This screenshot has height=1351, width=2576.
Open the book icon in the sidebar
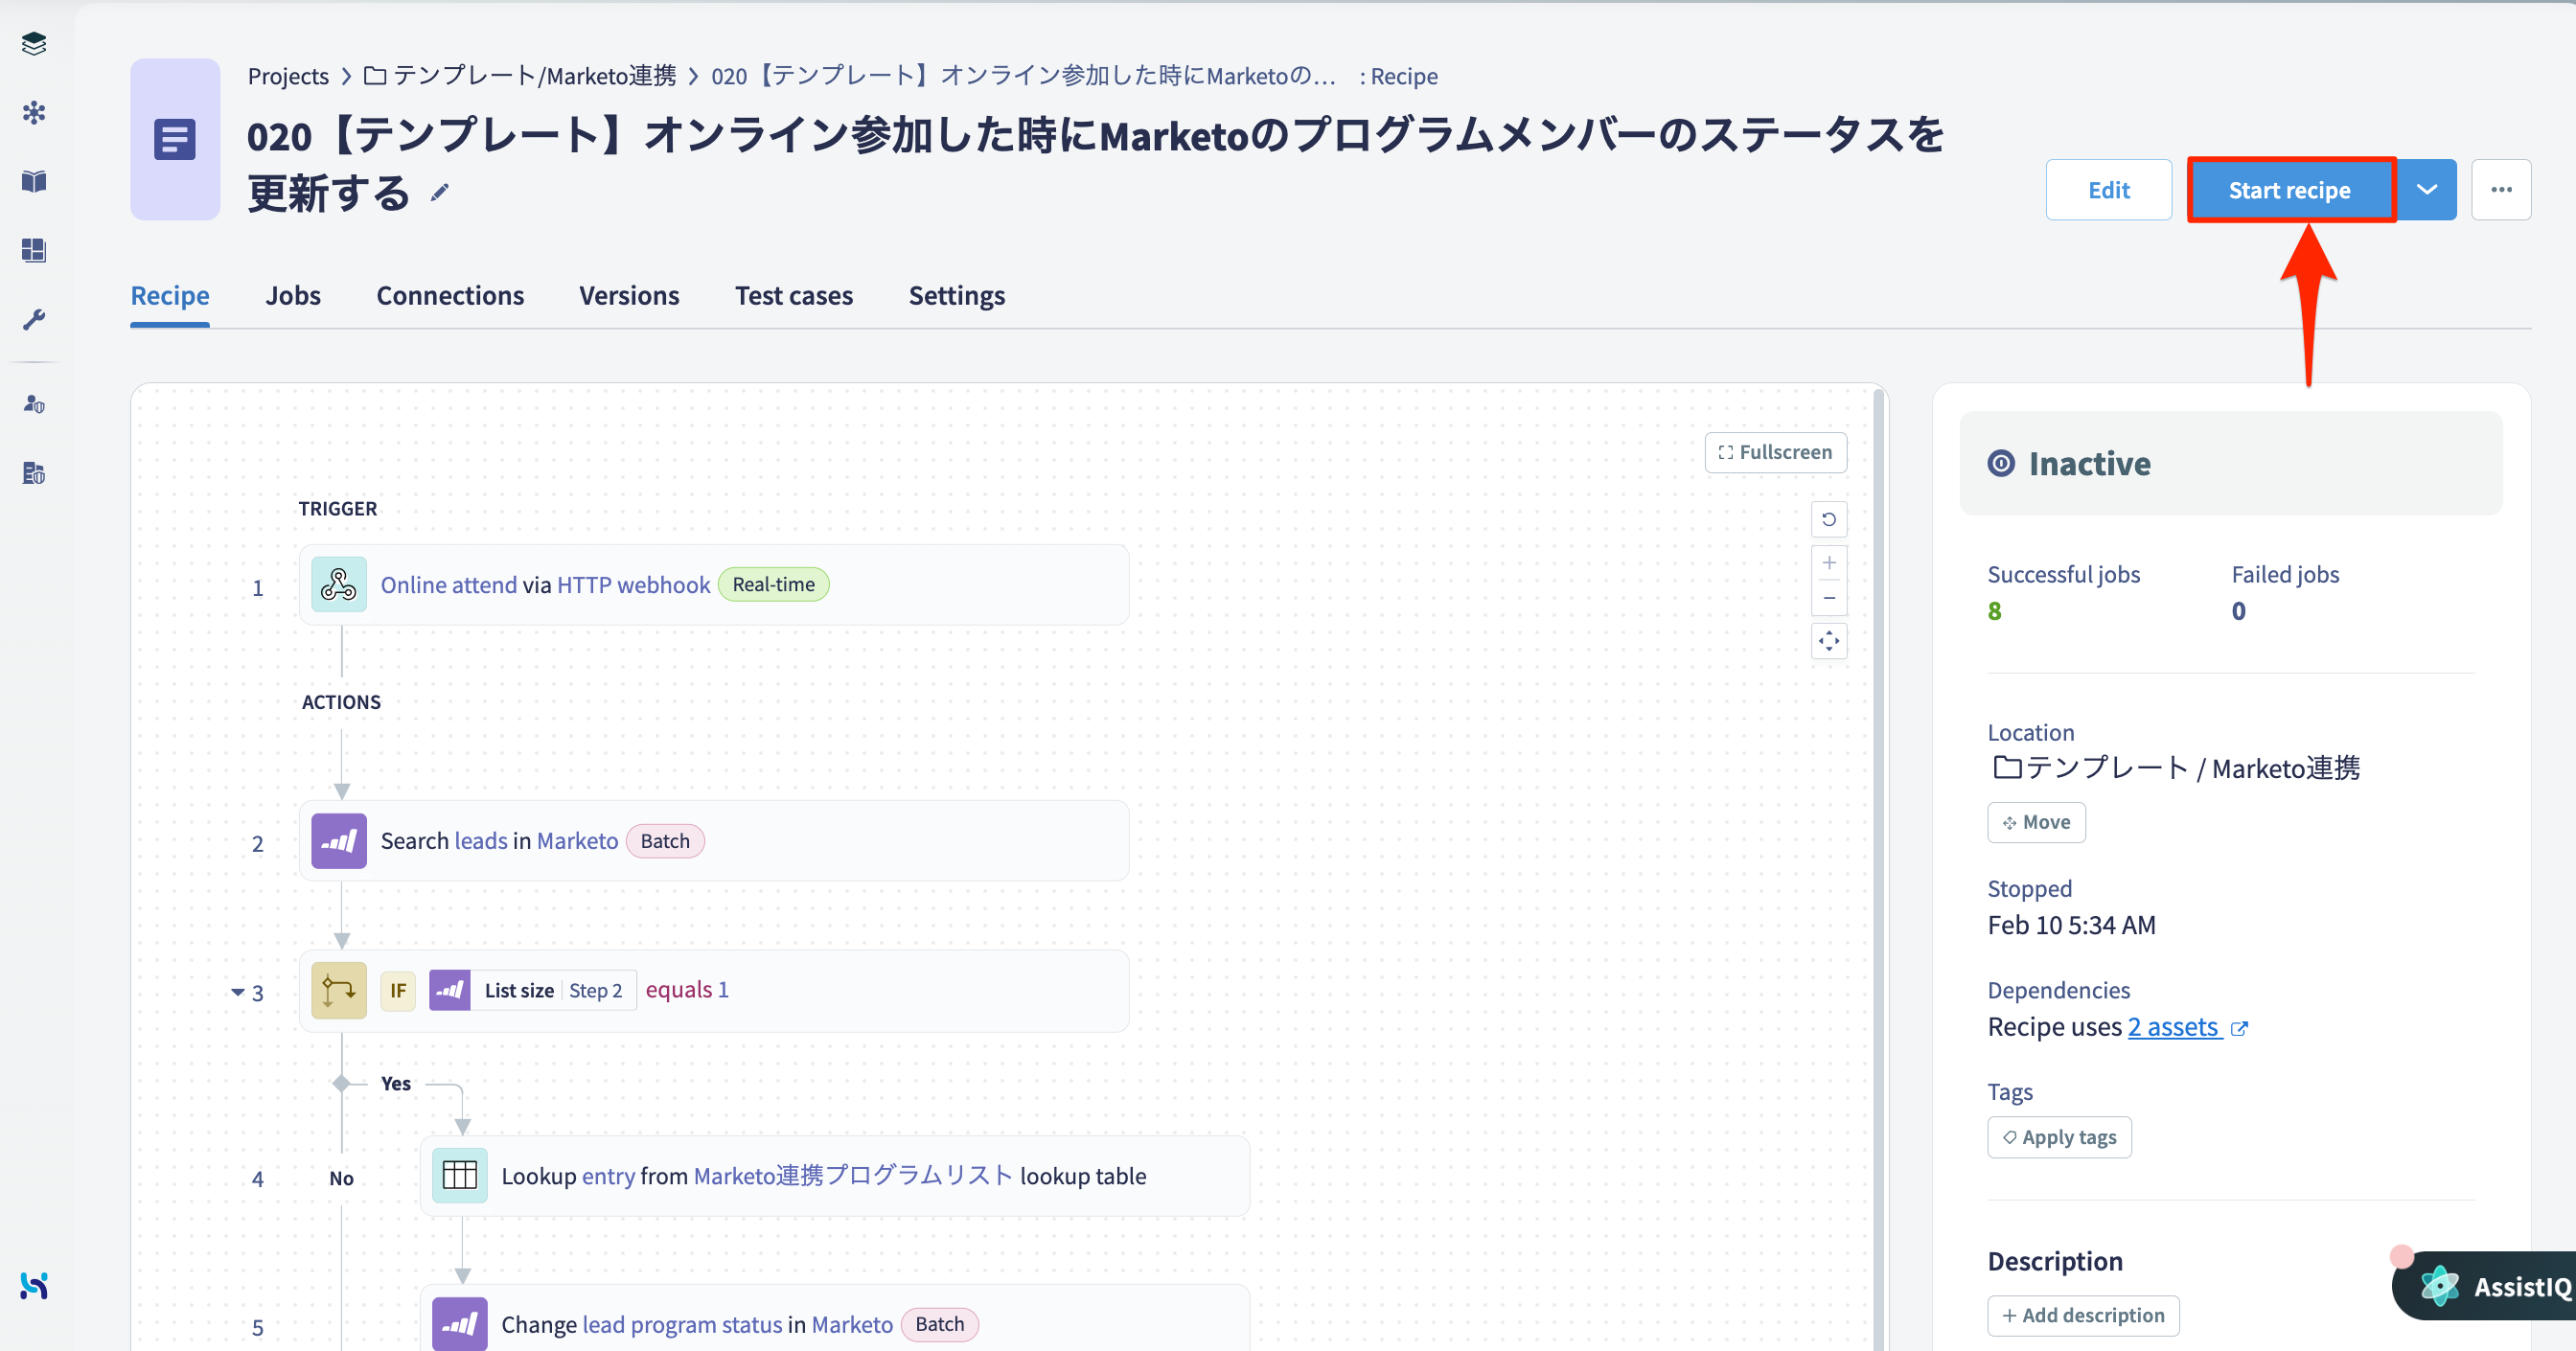coord(34,181)
